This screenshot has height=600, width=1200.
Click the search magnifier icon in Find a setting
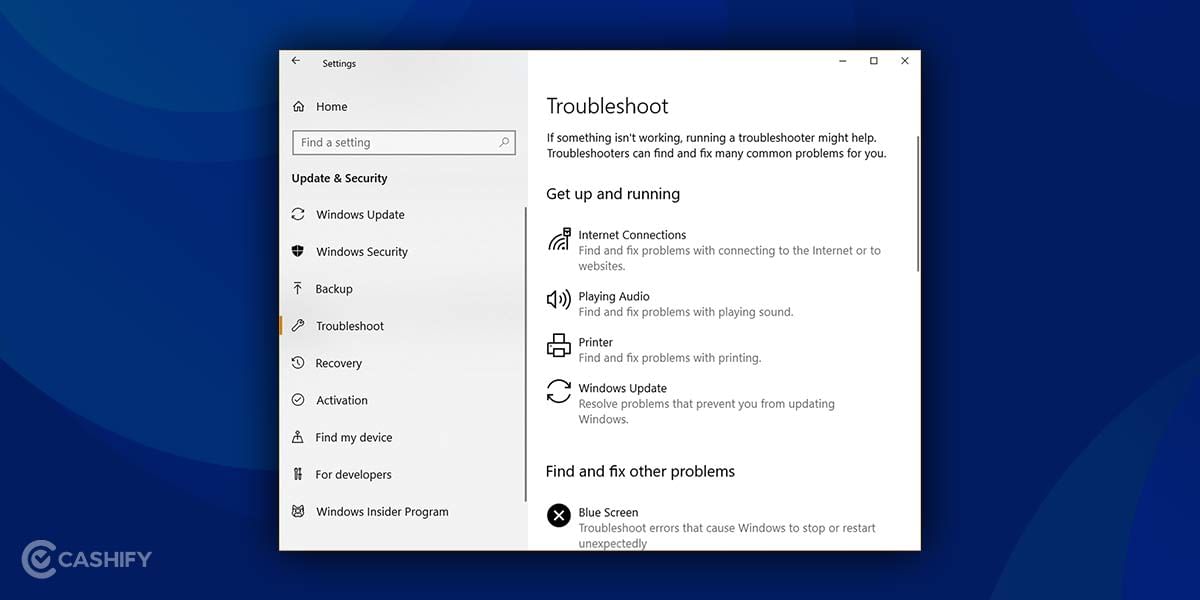[505, 142]
